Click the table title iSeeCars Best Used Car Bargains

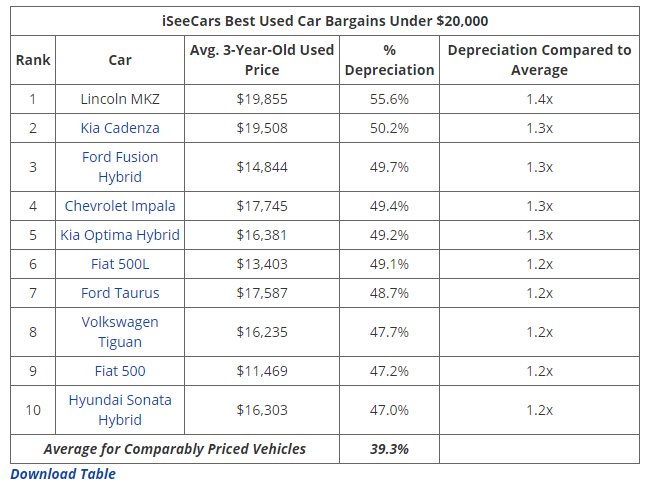tap(325, 21)
